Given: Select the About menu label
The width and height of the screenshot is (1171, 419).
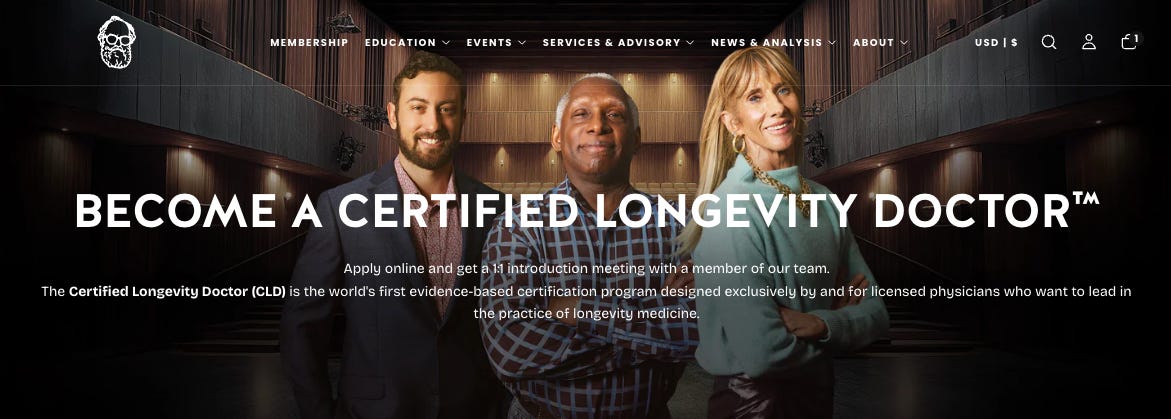Looking at the screenshot, I should click(873, 43).
